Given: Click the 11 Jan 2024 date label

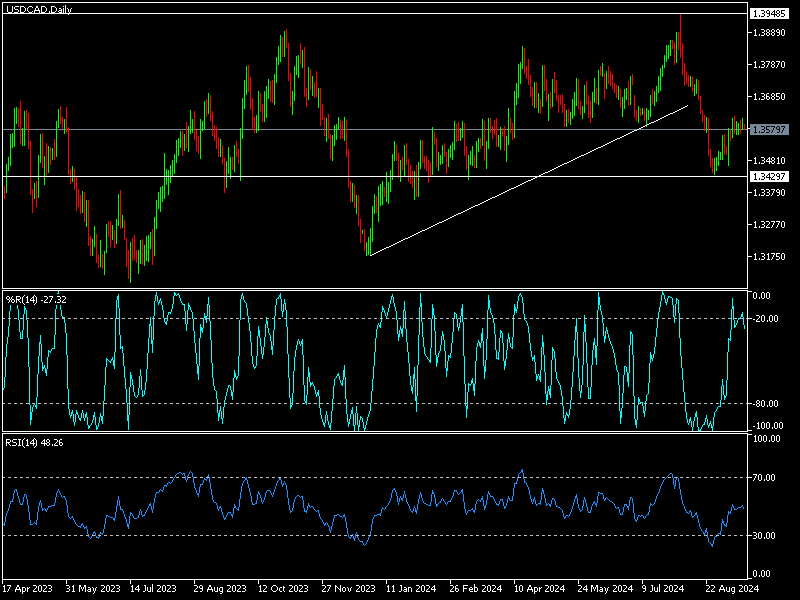Looking at the screenshot, I should tap(411, 589).
